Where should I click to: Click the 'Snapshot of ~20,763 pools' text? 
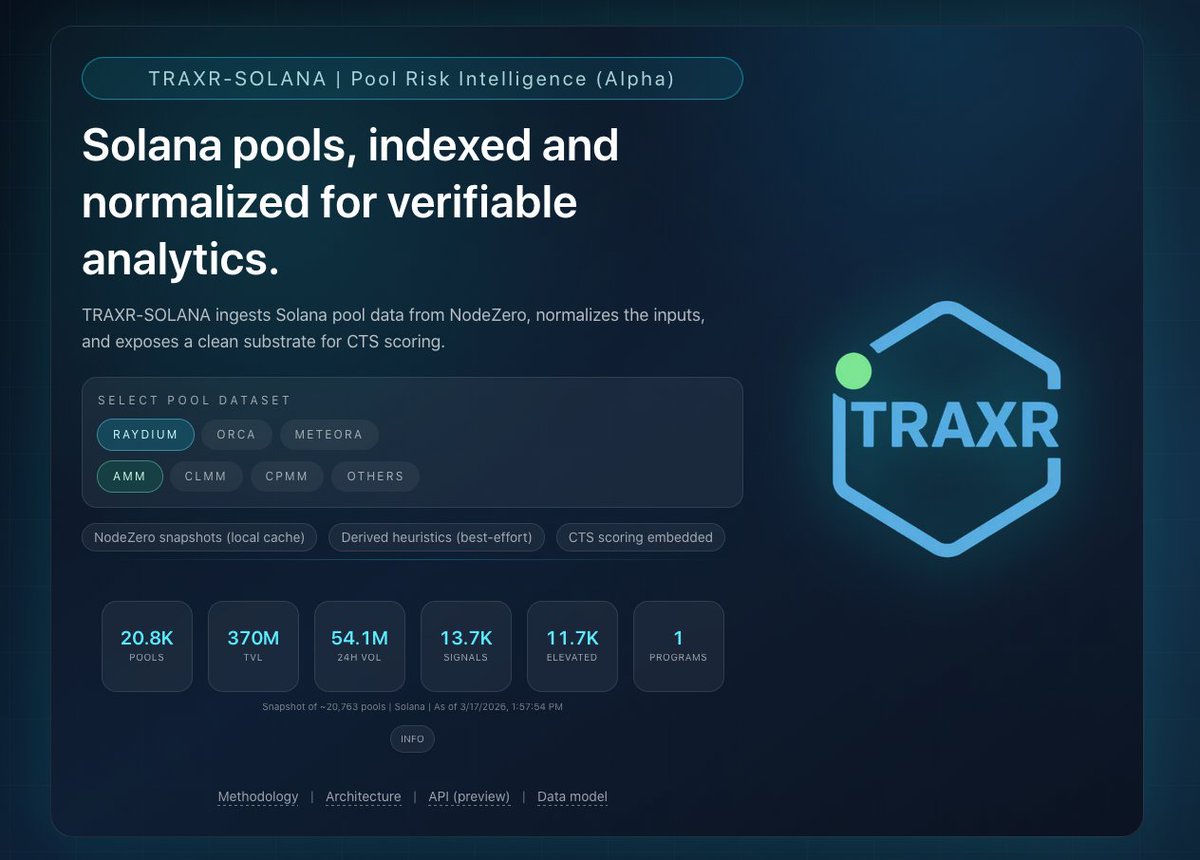(x=412, y=707)
